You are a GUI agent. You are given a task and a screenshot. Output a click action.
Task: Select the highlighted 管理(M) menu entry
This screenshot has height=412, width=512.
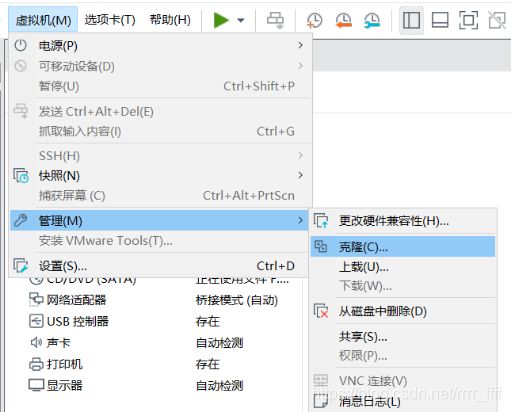point(159,220)
